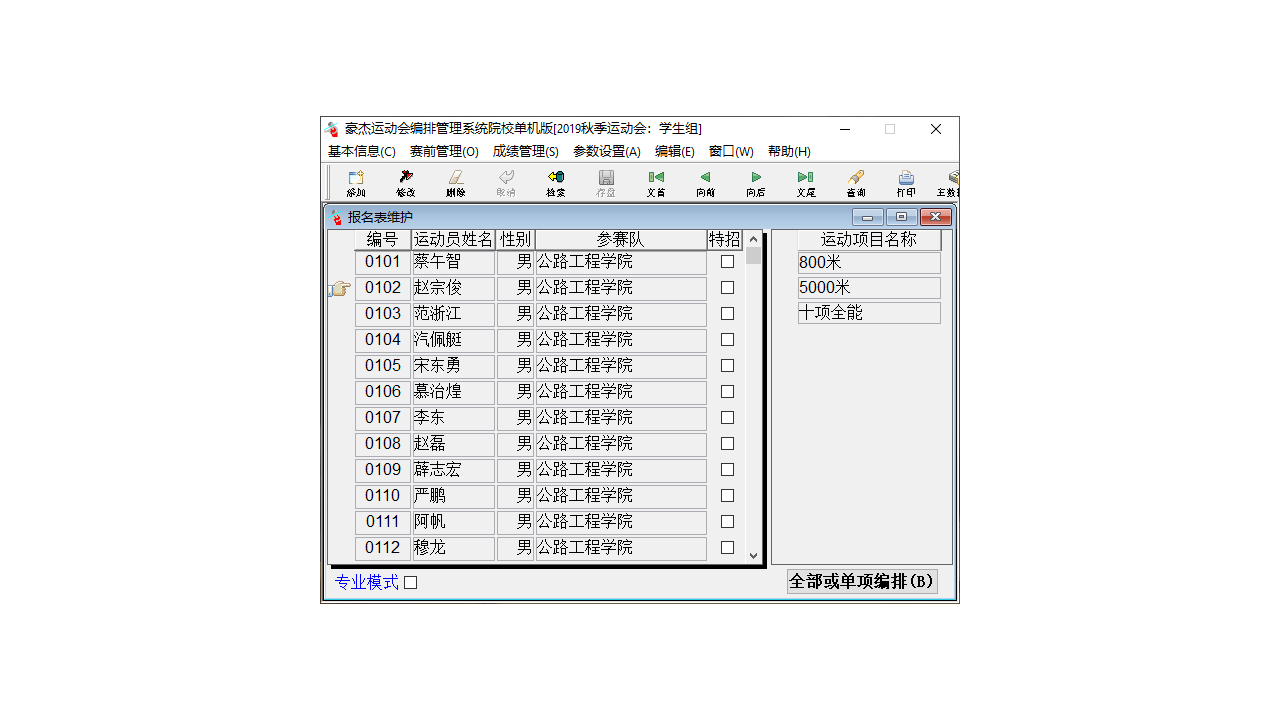Viewport: 1280px width, 720px height.
Task: Click the 删除 (Delete) icon
Action: click(455, 182)
